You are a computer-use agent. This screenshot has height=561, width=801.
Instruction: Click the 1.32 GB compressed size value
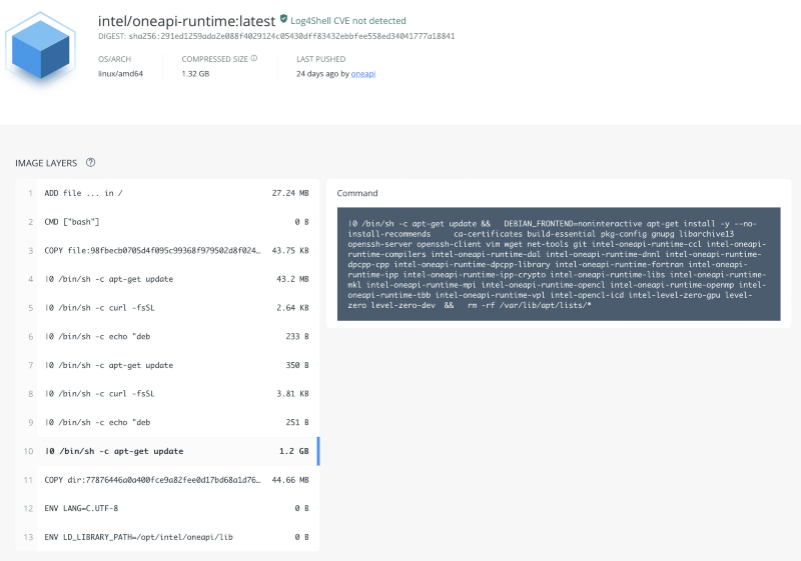pyautogui.click(x=196, y=74)
